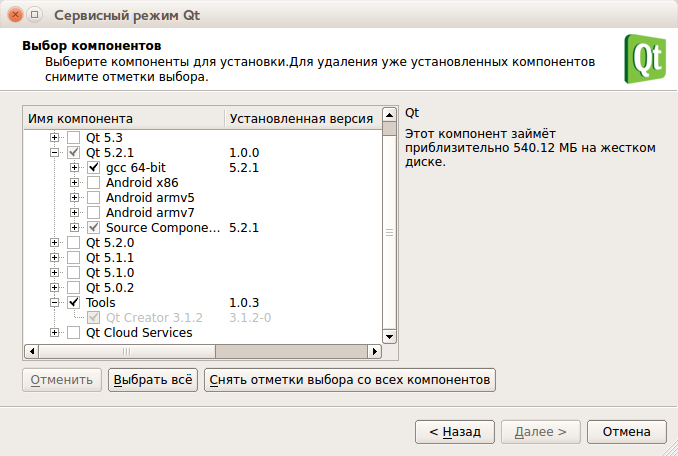
Task: Select the 'Source Compone...' row label
Action: pos(163,227)
